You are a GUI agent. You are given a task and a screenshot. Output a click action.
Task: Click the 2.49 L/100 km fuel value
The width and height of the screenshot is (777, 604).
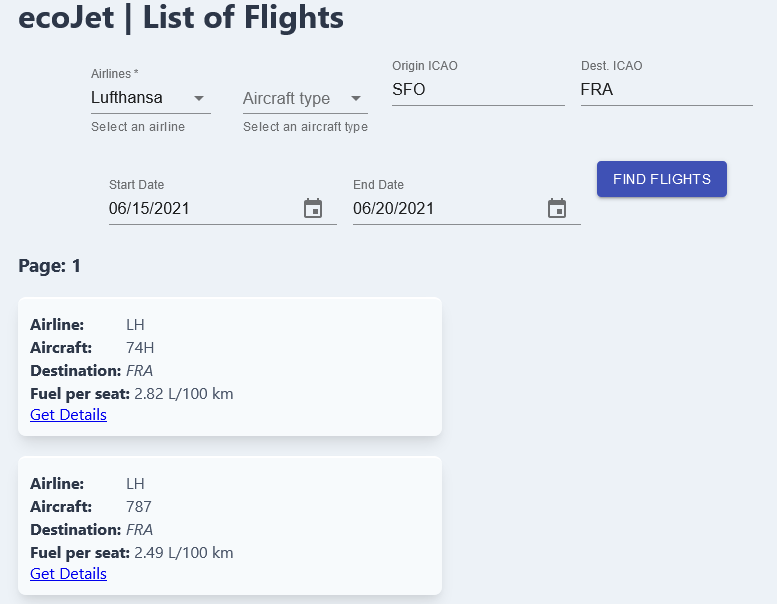(184, 553)
